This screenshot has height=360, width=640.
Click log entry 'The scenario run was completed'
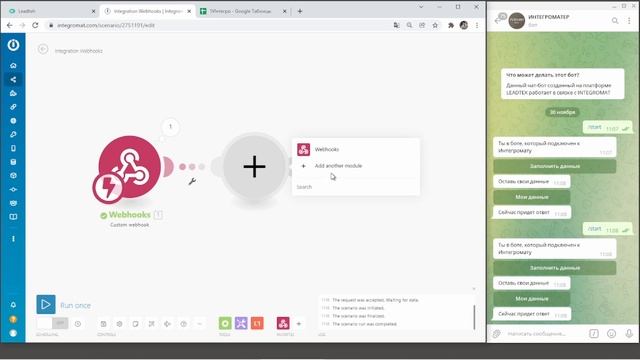tap(364, 324)
